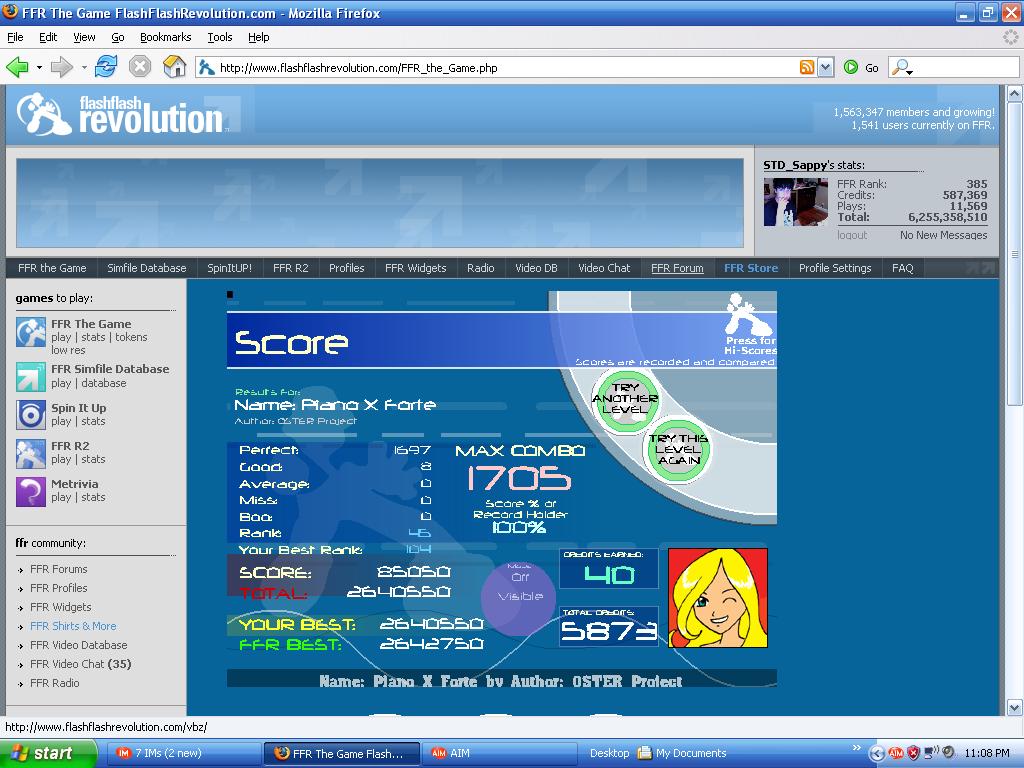Image resolution: width=1024 pixels, height=768 pixels.
Task: Click the RSS feed icon in address bar
Action: [807, 67]
